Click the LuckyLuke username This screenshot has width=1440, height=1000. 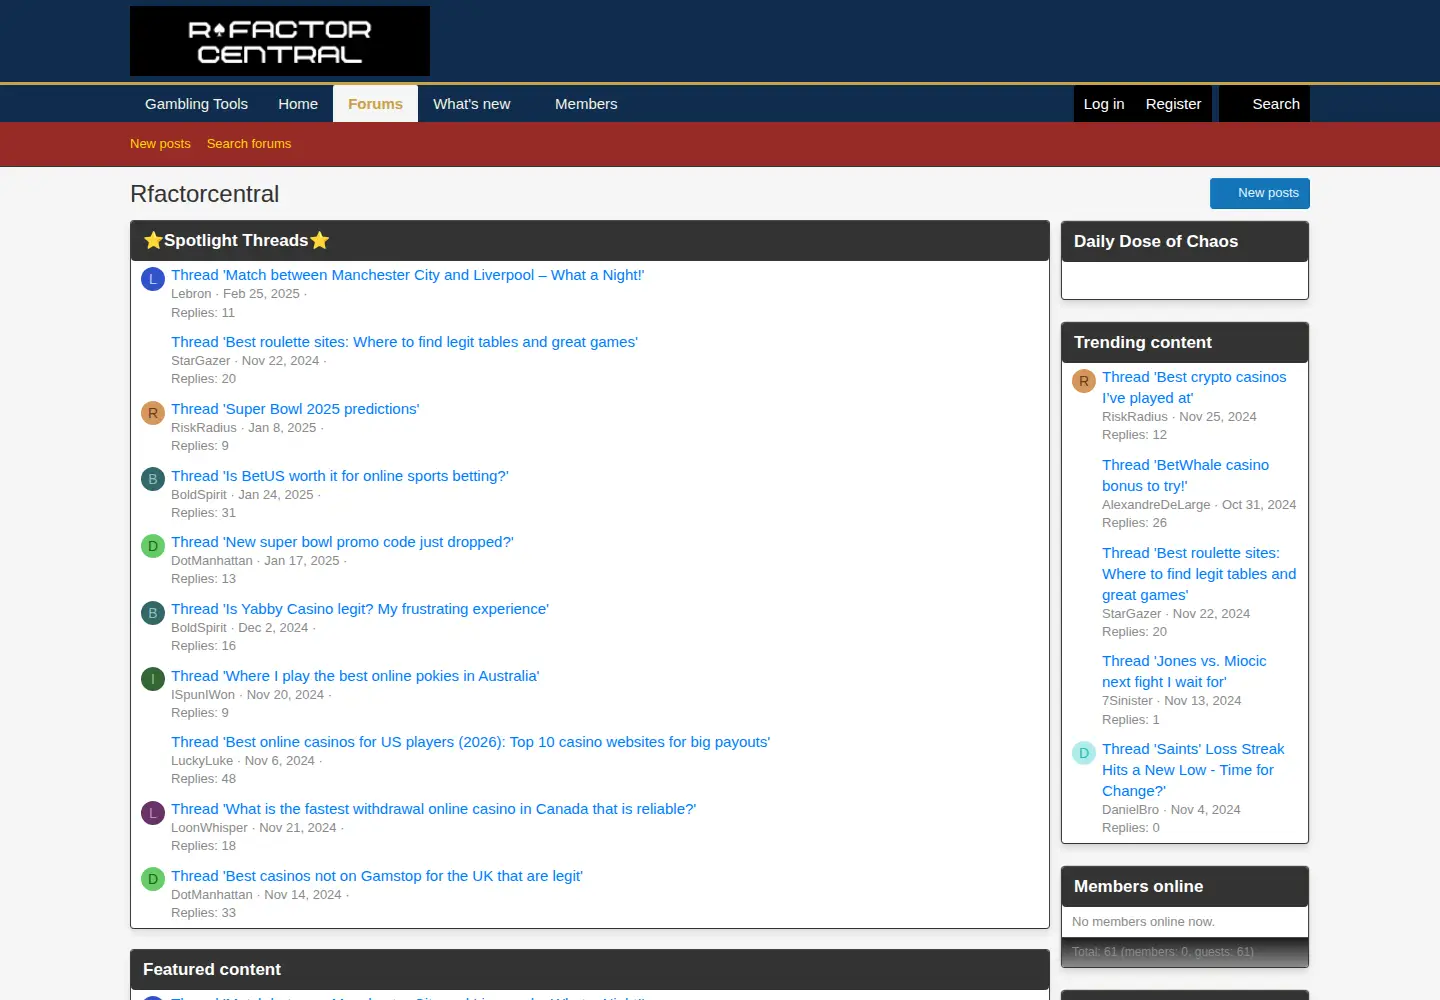tap(202, 761)
